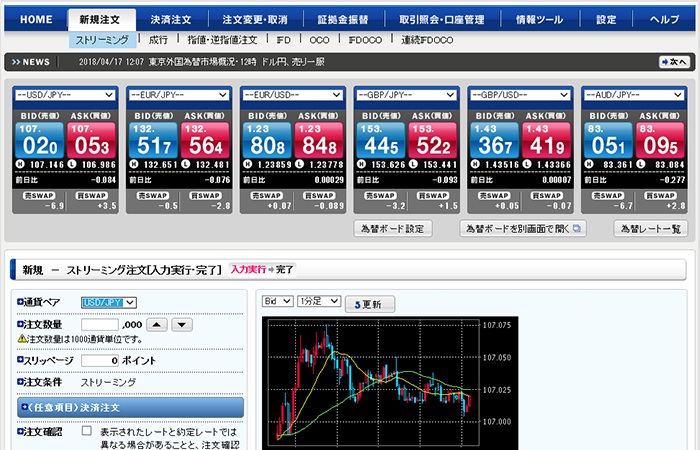Click the 更新 chart refresh button
The height and width of the screenshot is (450, 700).
[x=370, y=304]
